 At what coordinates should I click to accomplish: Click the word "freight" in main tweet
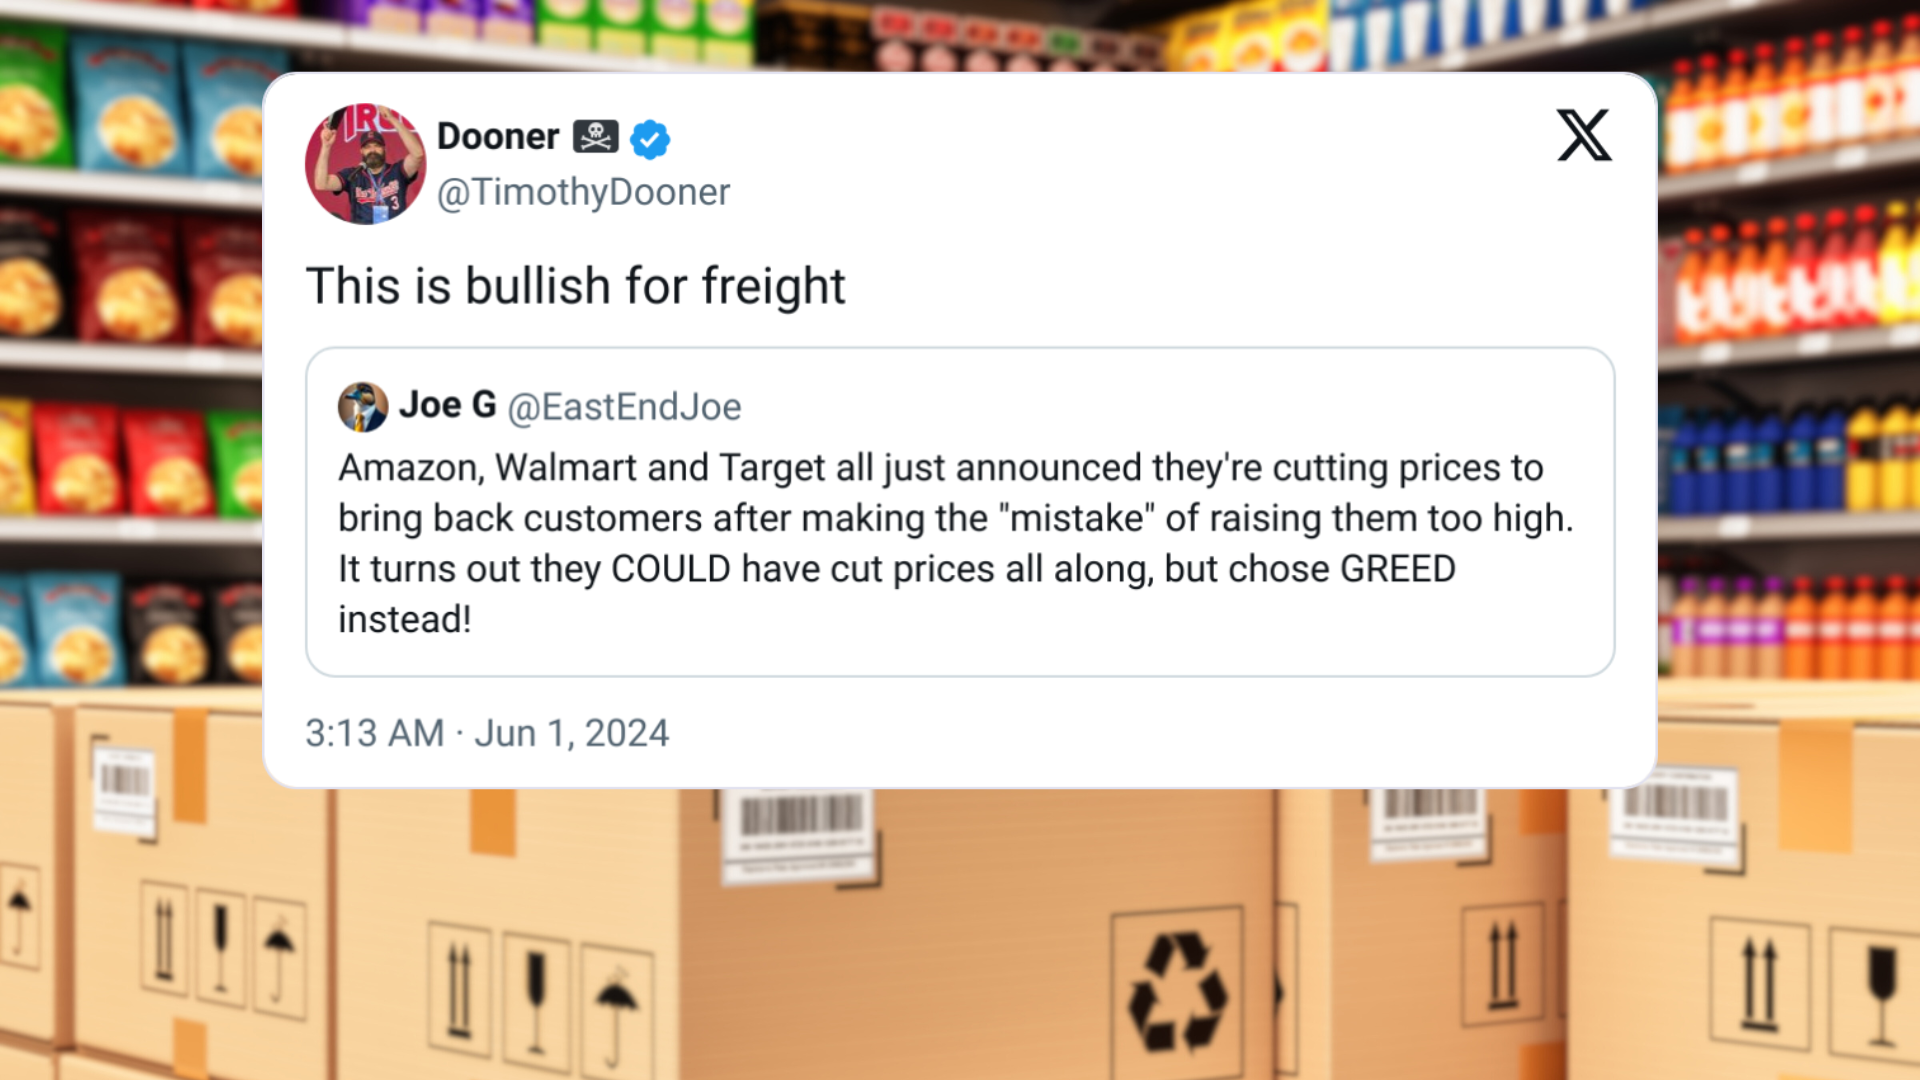(773, 286)
